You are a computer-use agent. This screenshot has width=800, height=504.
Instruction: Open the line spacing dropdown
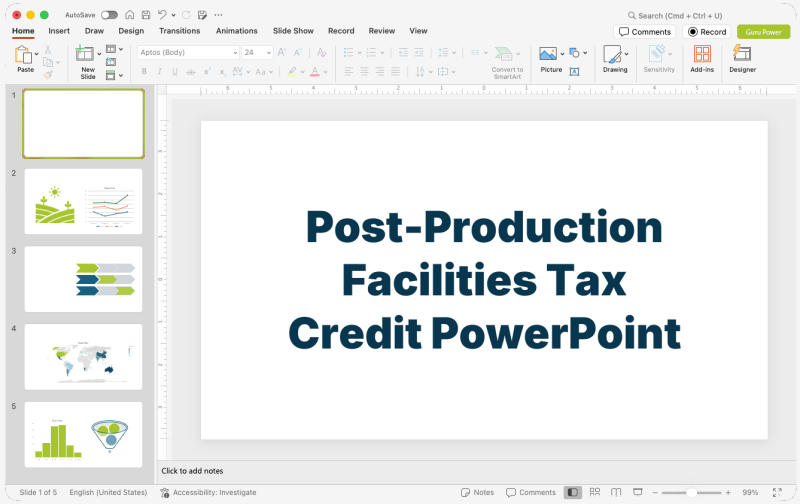[x=454, y=53]
